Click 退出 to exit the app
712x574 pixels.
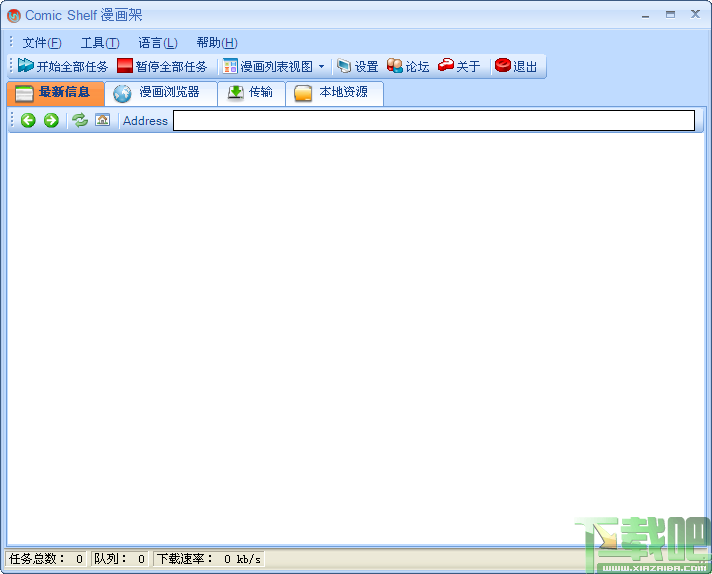(516, 66)
